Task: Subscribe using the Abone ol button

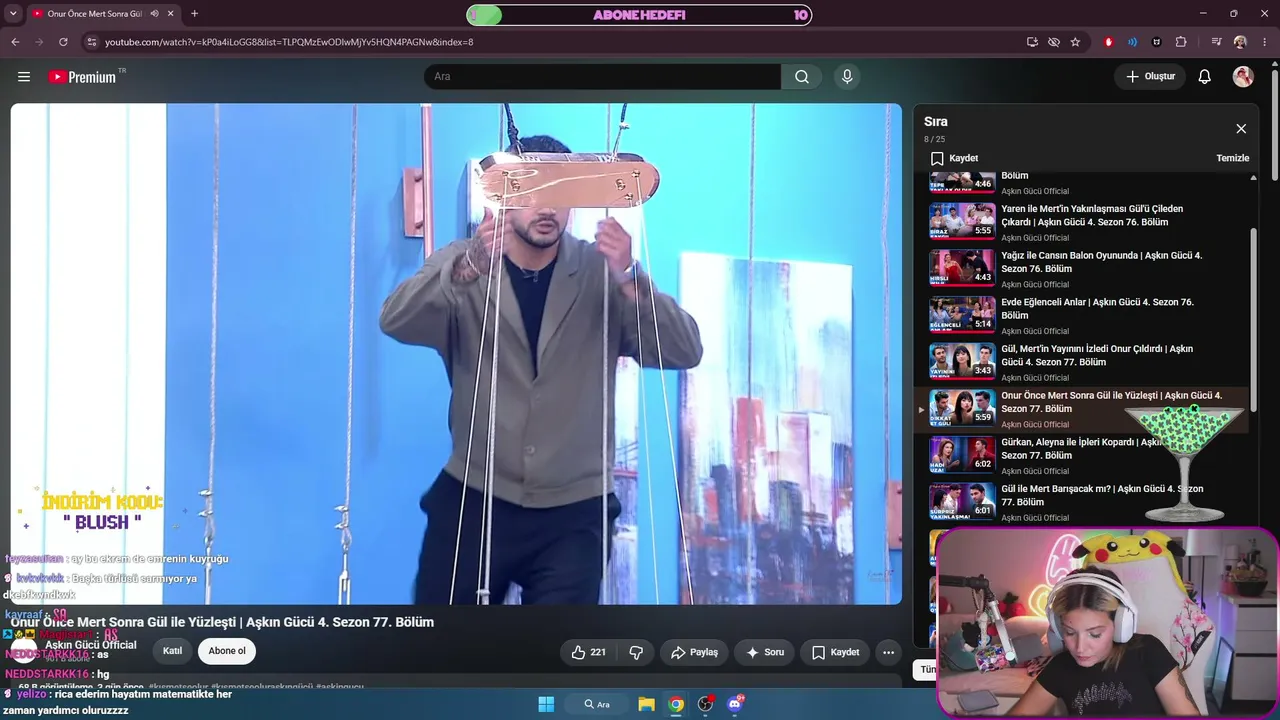Action: click(x=227, y=651)
